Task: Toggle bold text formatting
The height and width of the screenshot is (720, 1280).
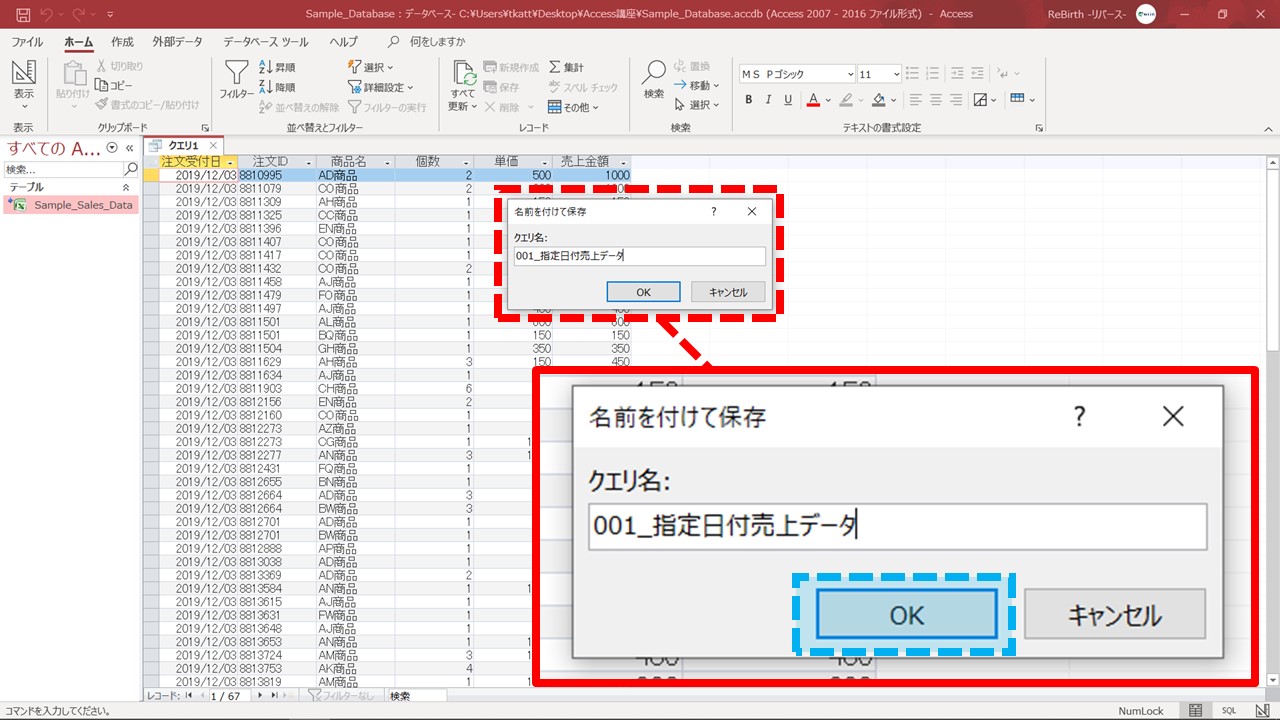Action: (x=748, y=100)
